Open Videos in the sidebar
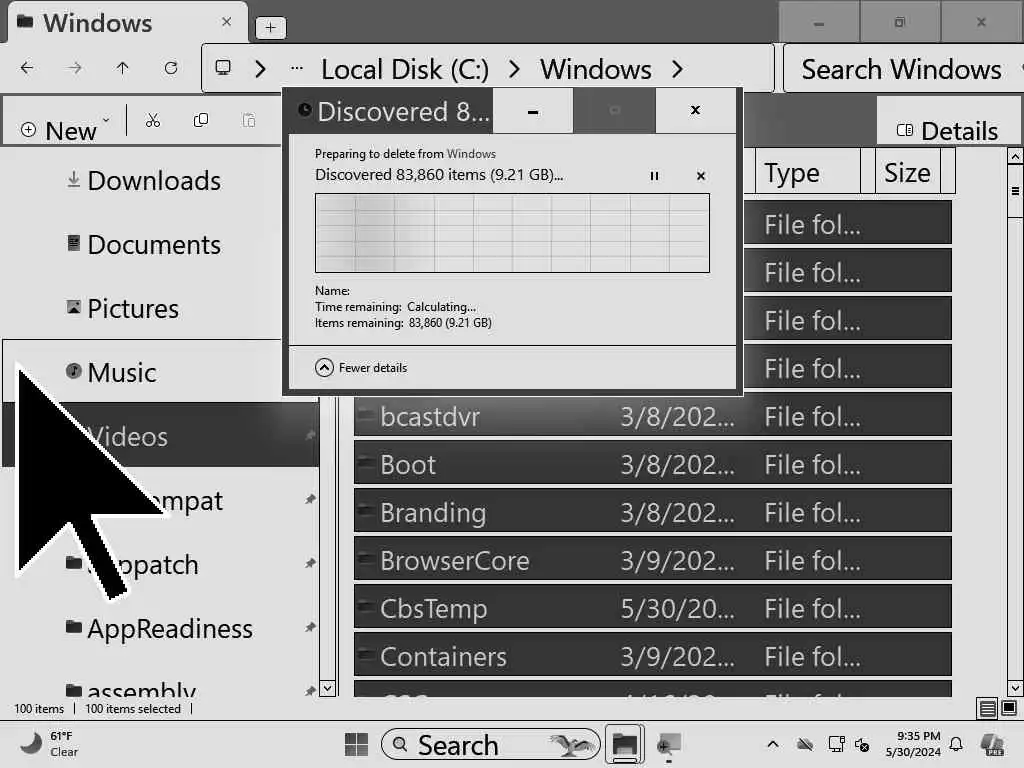Screen dimensions: 1024x768 click(161, 436)
